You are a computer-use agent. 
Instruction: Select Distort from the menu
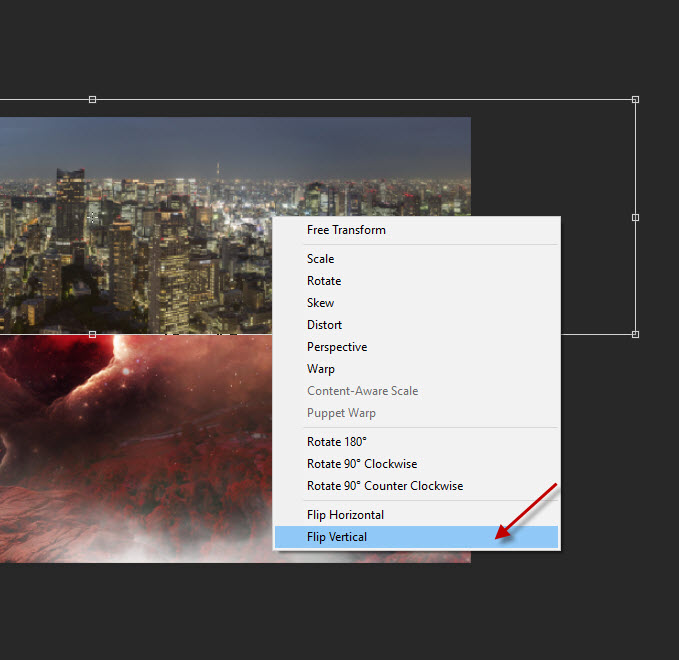(x=324, y=325)
